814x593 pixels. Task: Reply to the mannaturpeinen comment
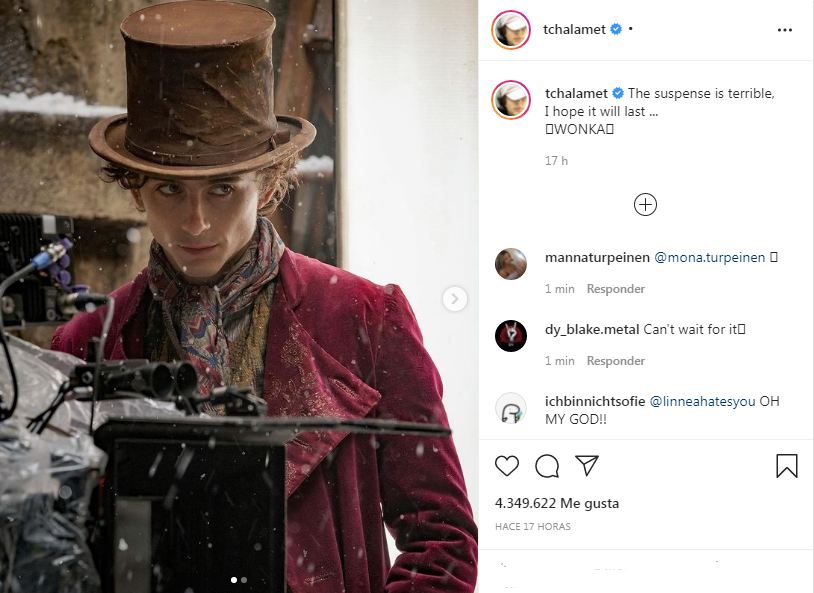click(x=616, y=289)
